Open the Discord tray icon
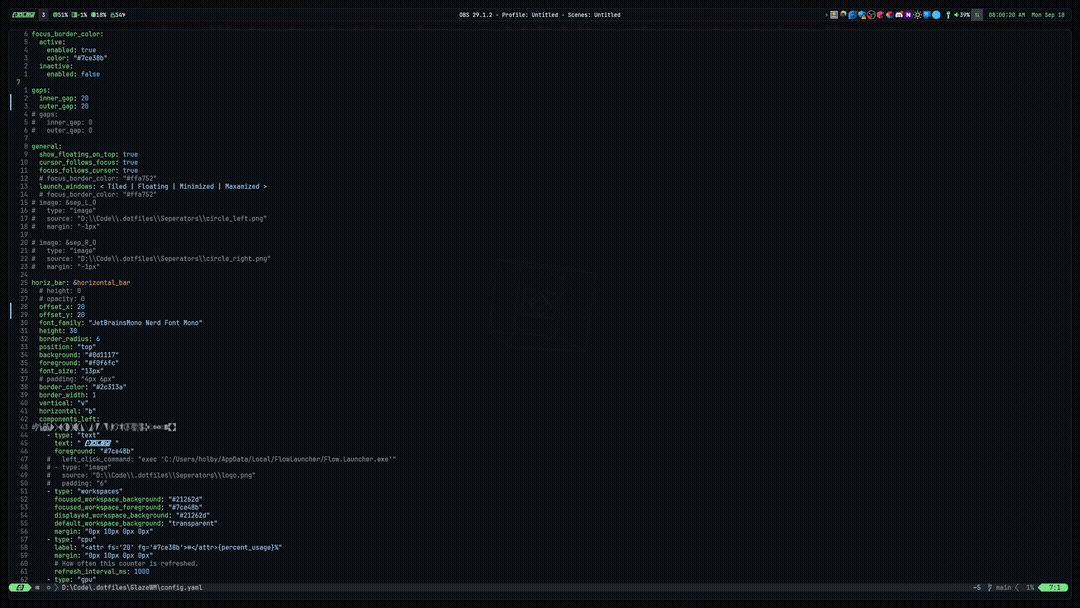 coord(899,15)
